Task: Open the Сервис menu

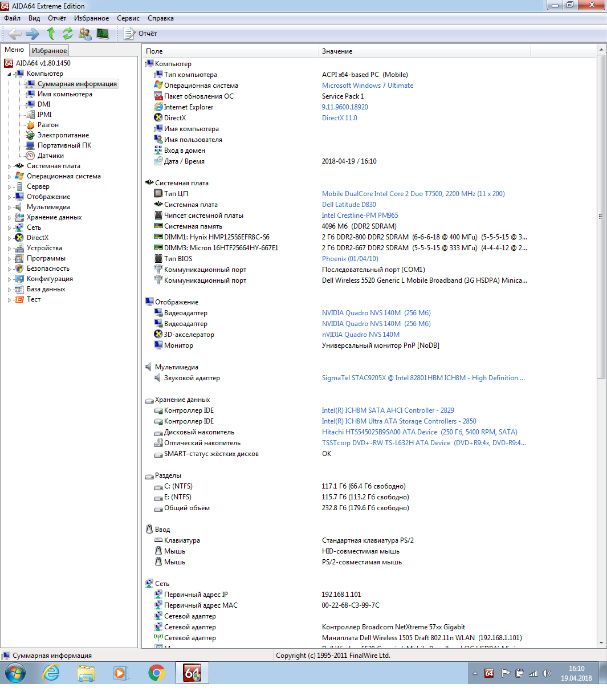Action: point(128,18)
